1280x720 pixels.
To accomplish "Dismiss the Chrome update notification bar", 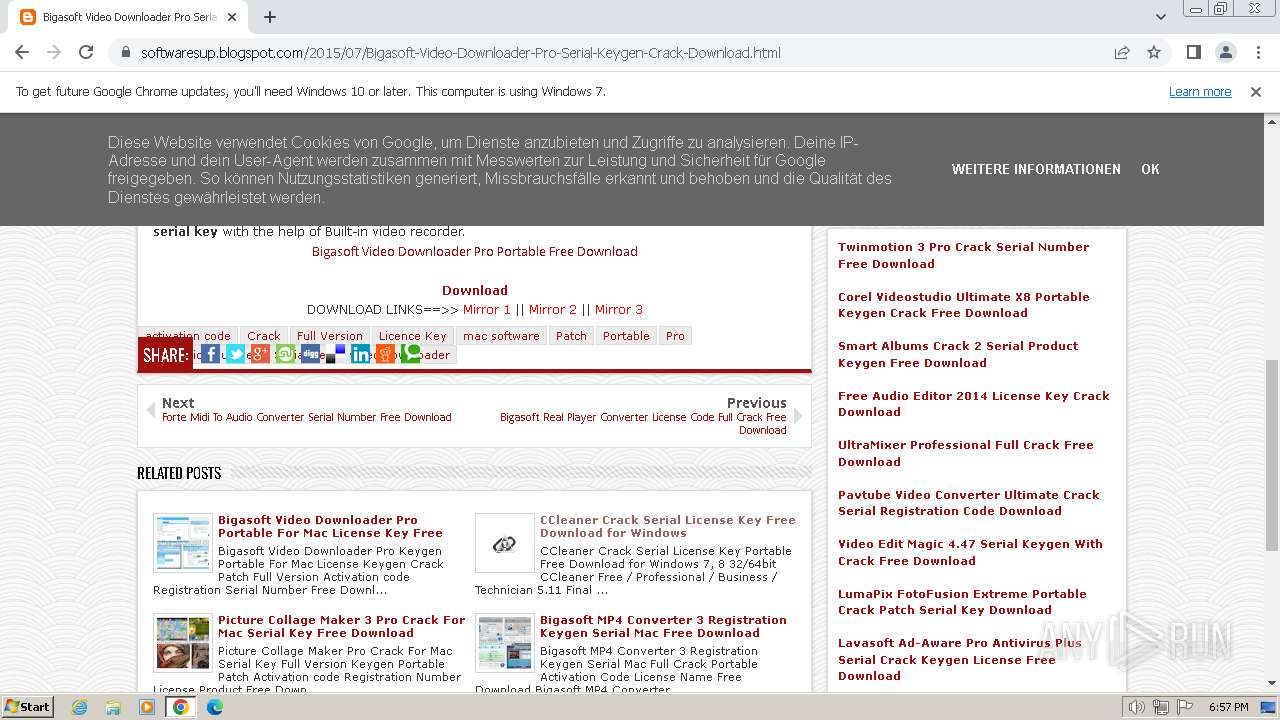I will (x=1256, y=92).
